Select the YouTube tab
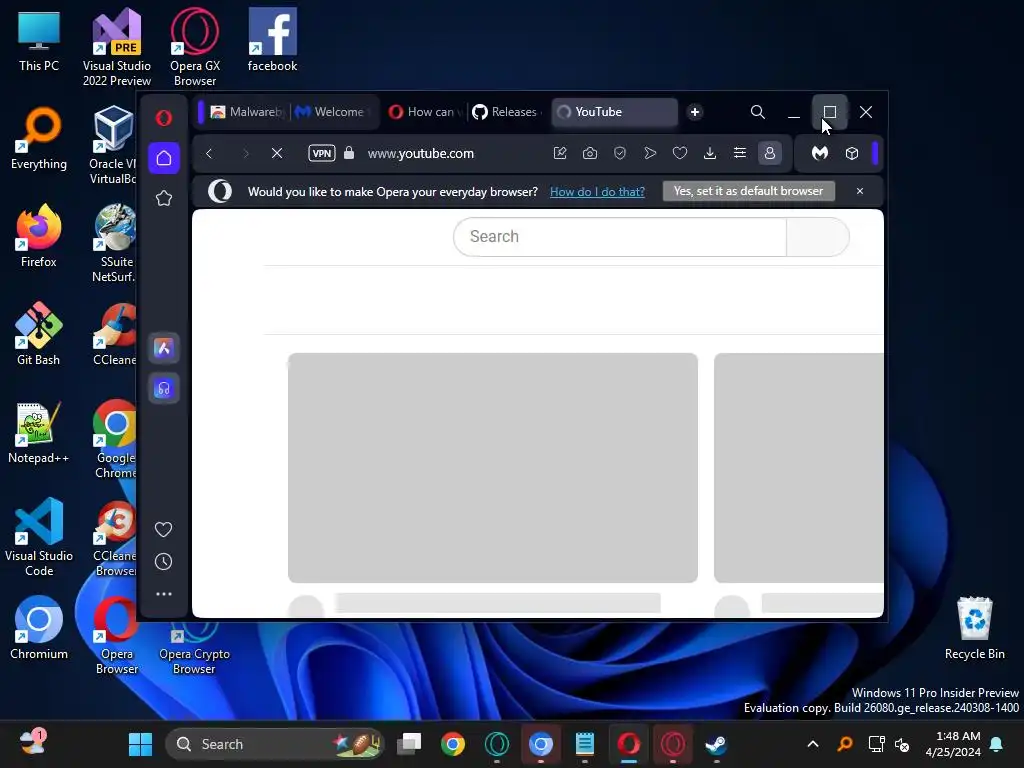 [x=615, y=112]
